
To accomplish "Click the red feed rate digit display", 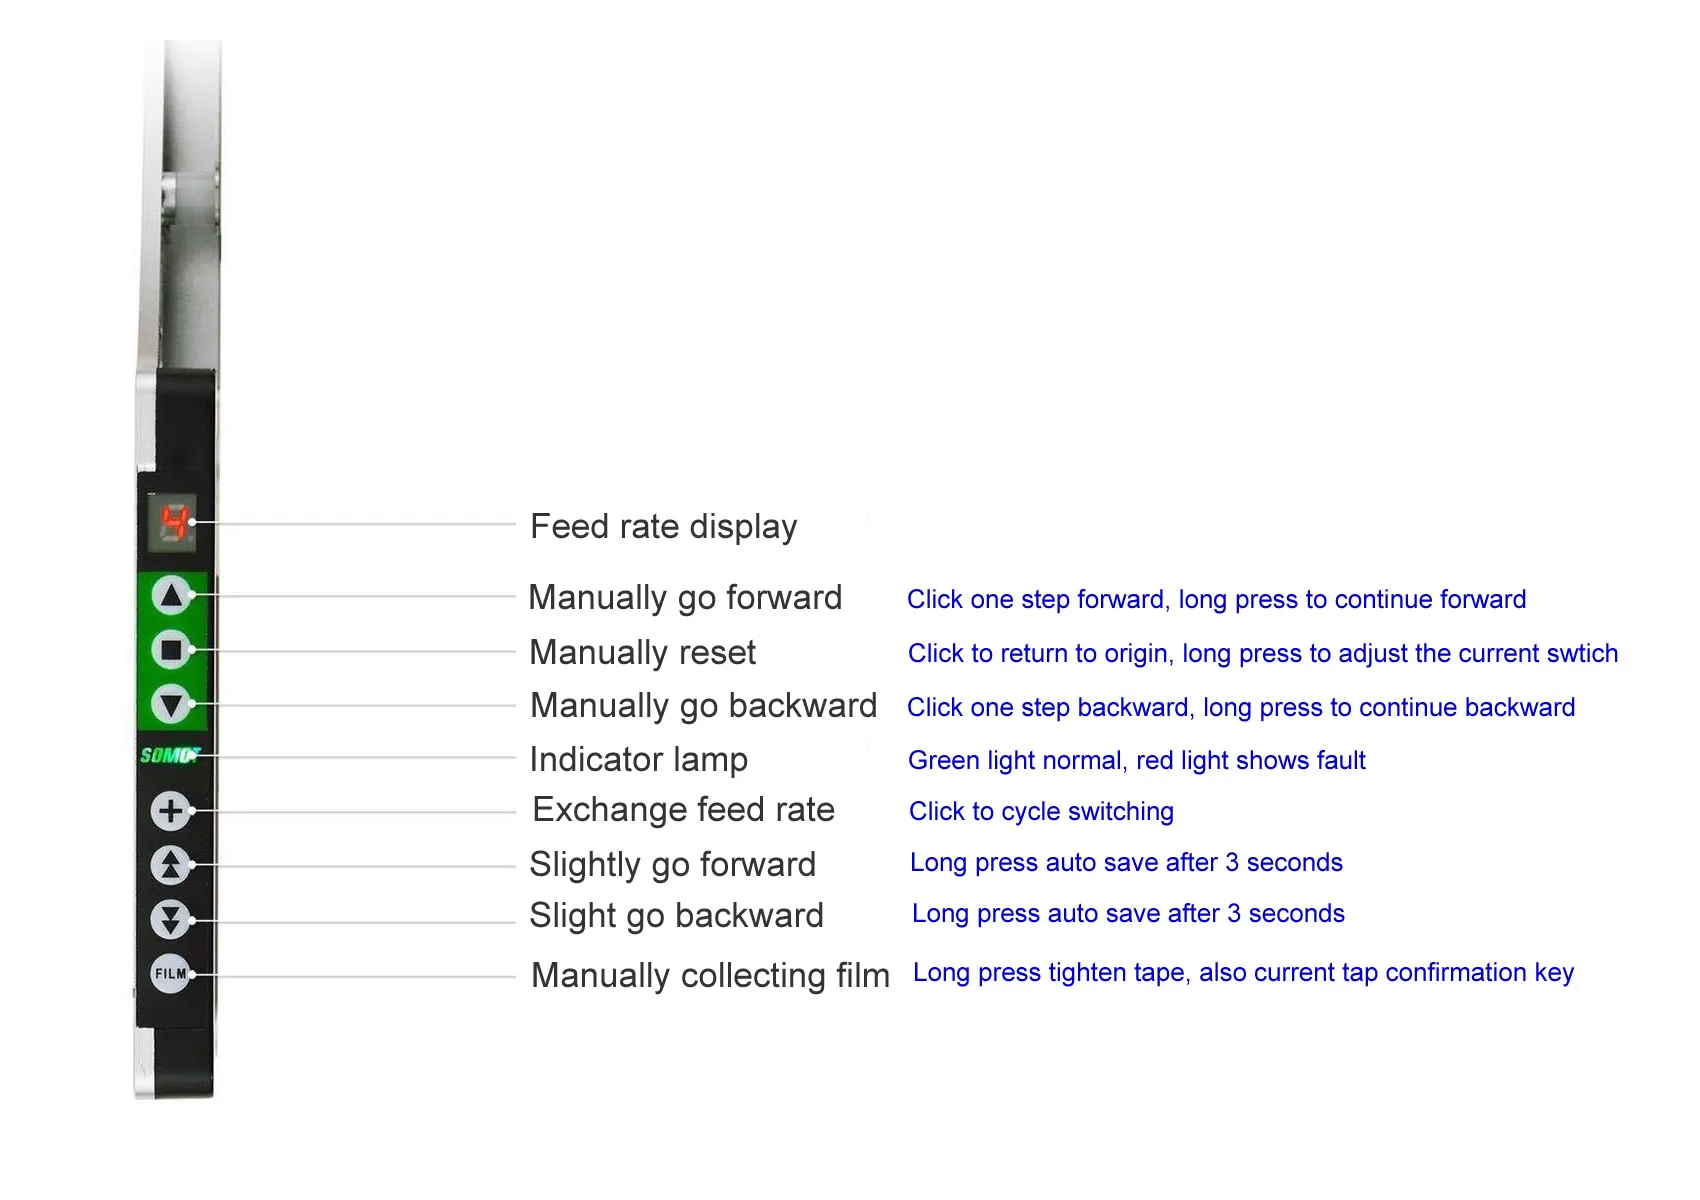I will [174, 523].
